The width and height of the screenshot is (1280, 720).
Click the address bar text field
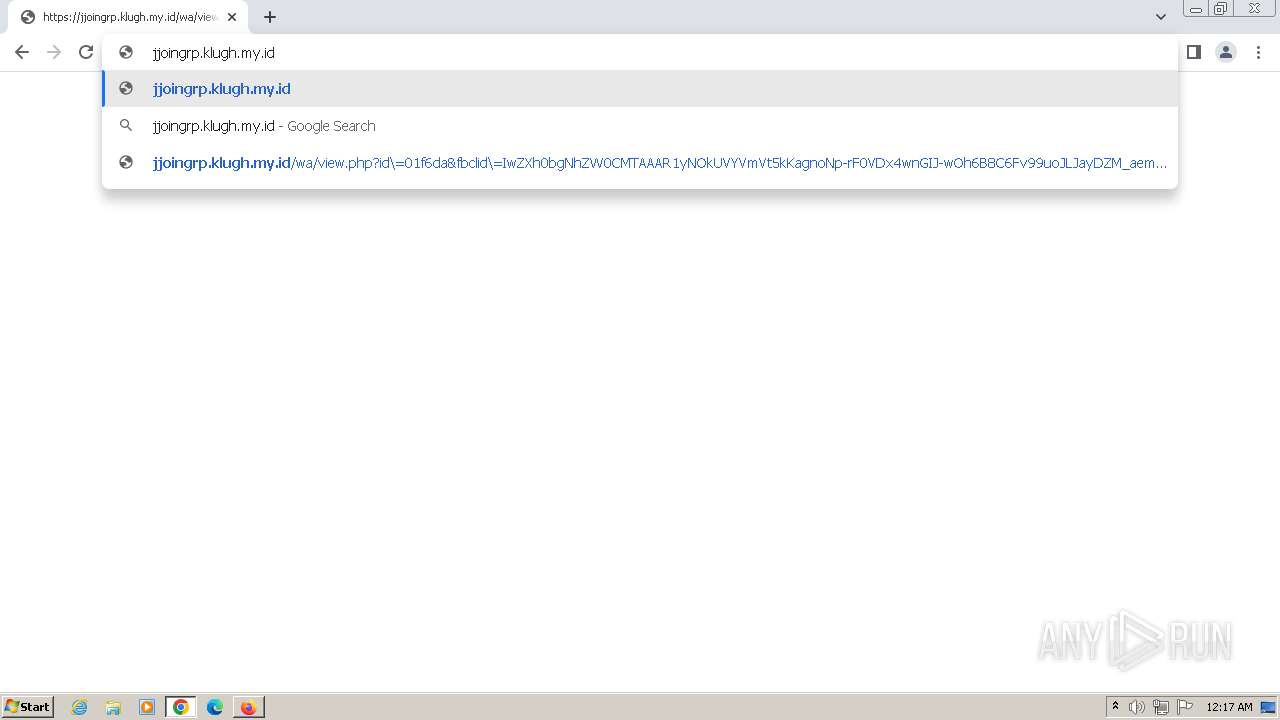click(640, 52)
